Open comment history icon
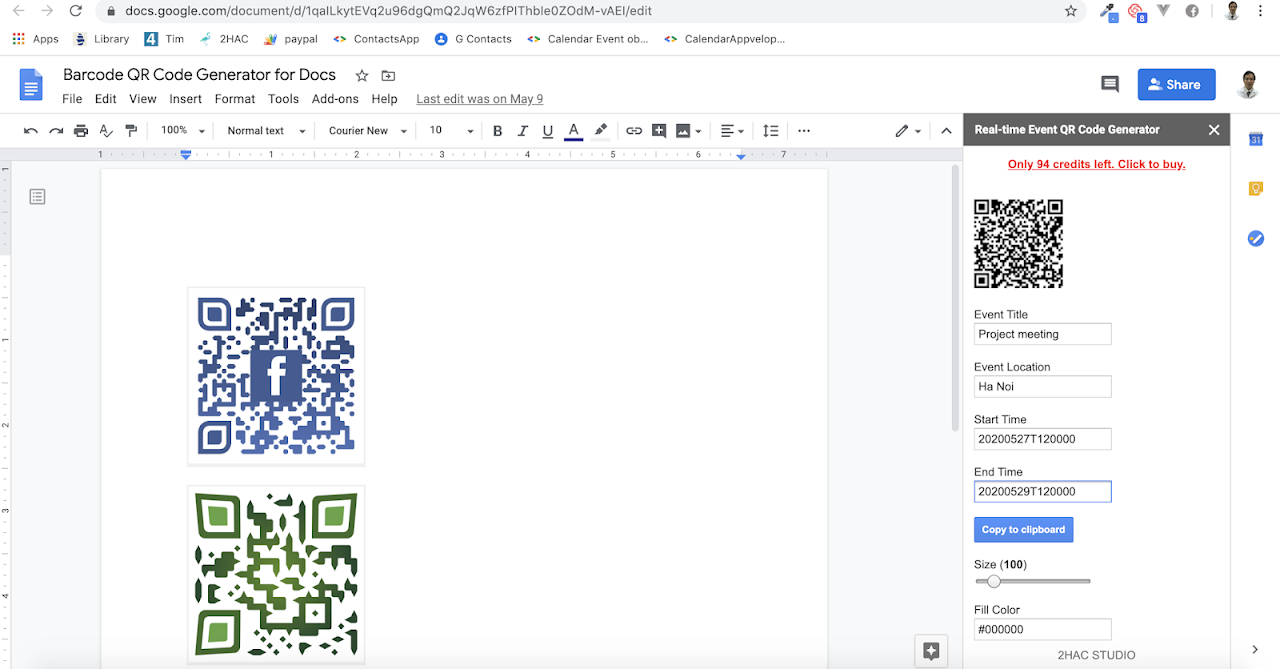This screenshot has width=1280, height=669. coord(1110,84)
